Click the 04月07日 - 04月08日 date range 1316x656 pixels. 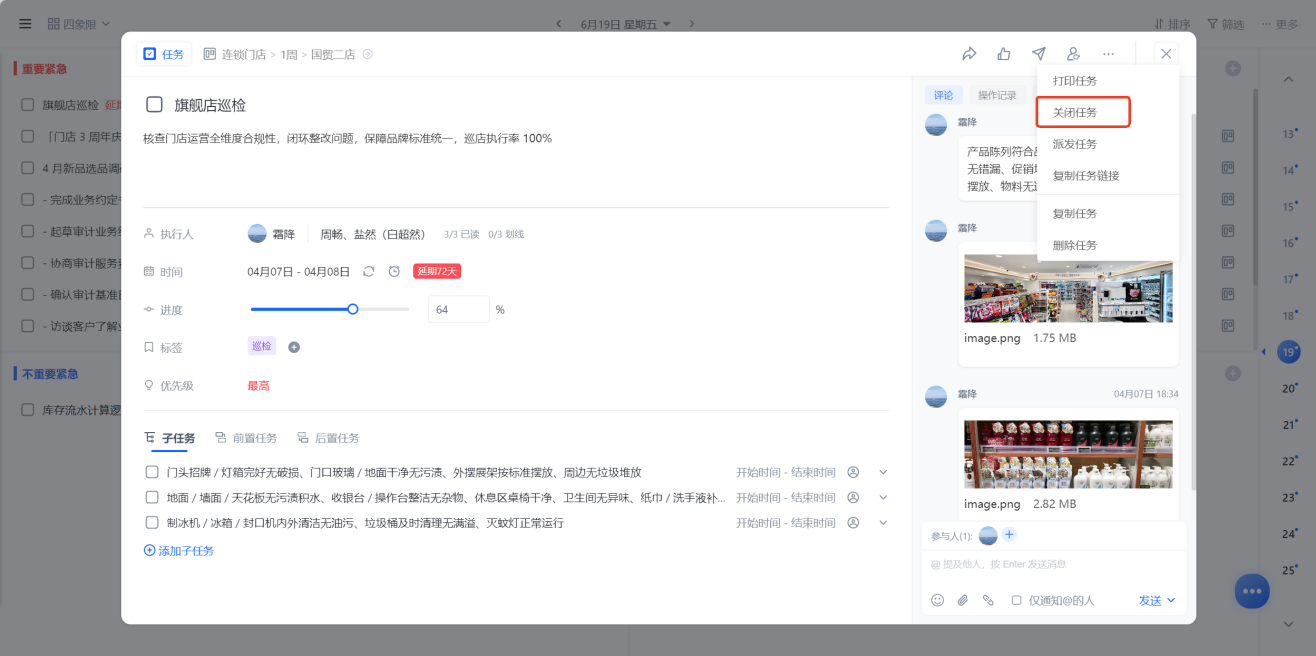click(299, 271)
